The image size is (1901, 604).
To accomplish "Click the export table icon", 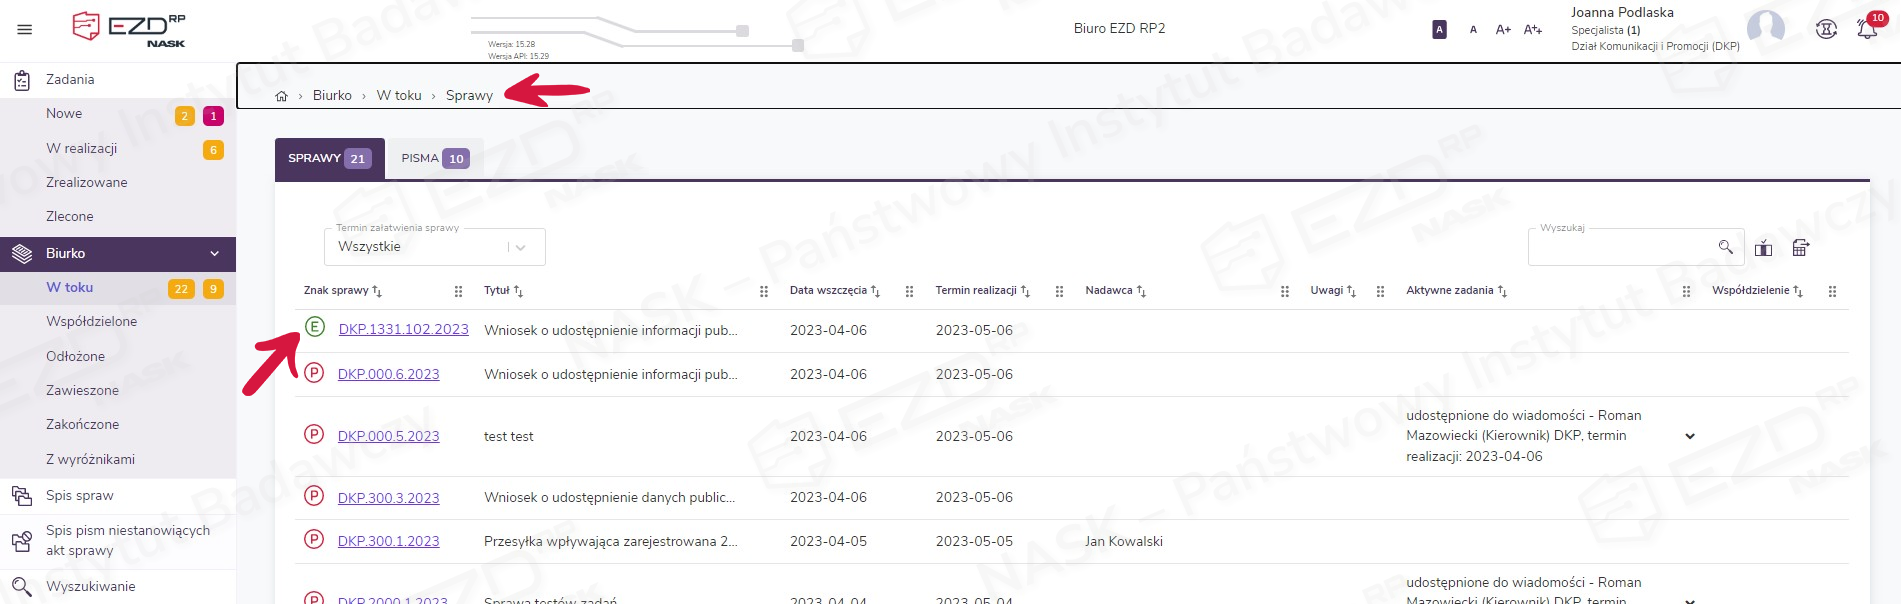I will click(1800, 248).
